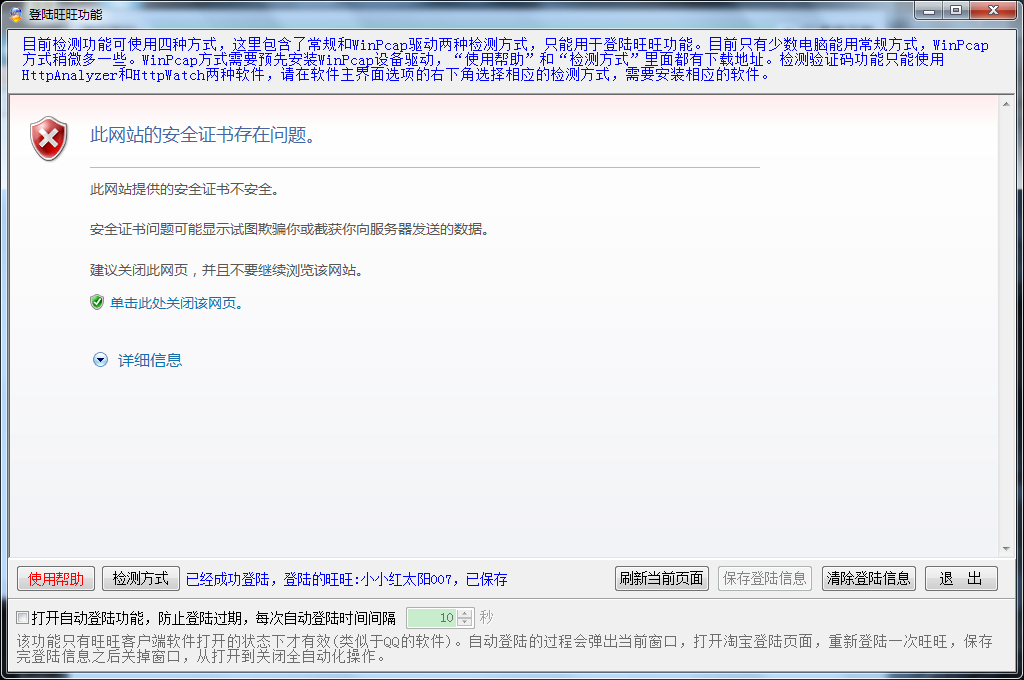
Task: Close the 登陆旺旺功能 window
Action: tap(994, 10)
